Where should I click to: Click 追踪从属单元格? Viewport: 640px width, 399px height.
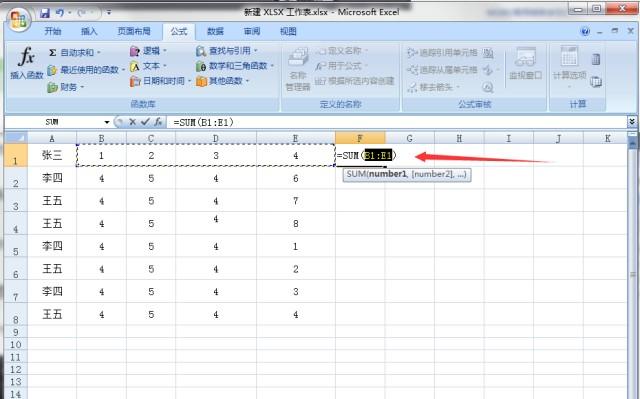coord(442,70)
